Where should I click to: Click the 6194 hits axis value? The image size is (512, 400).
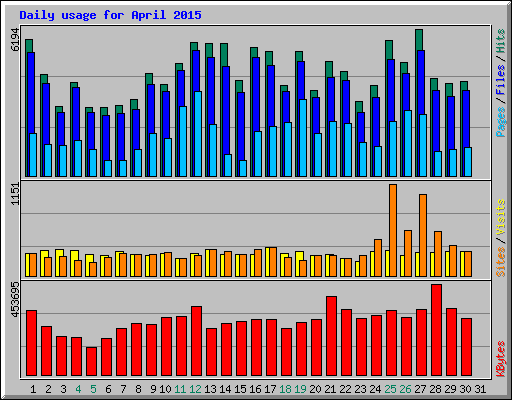[15, 40]
